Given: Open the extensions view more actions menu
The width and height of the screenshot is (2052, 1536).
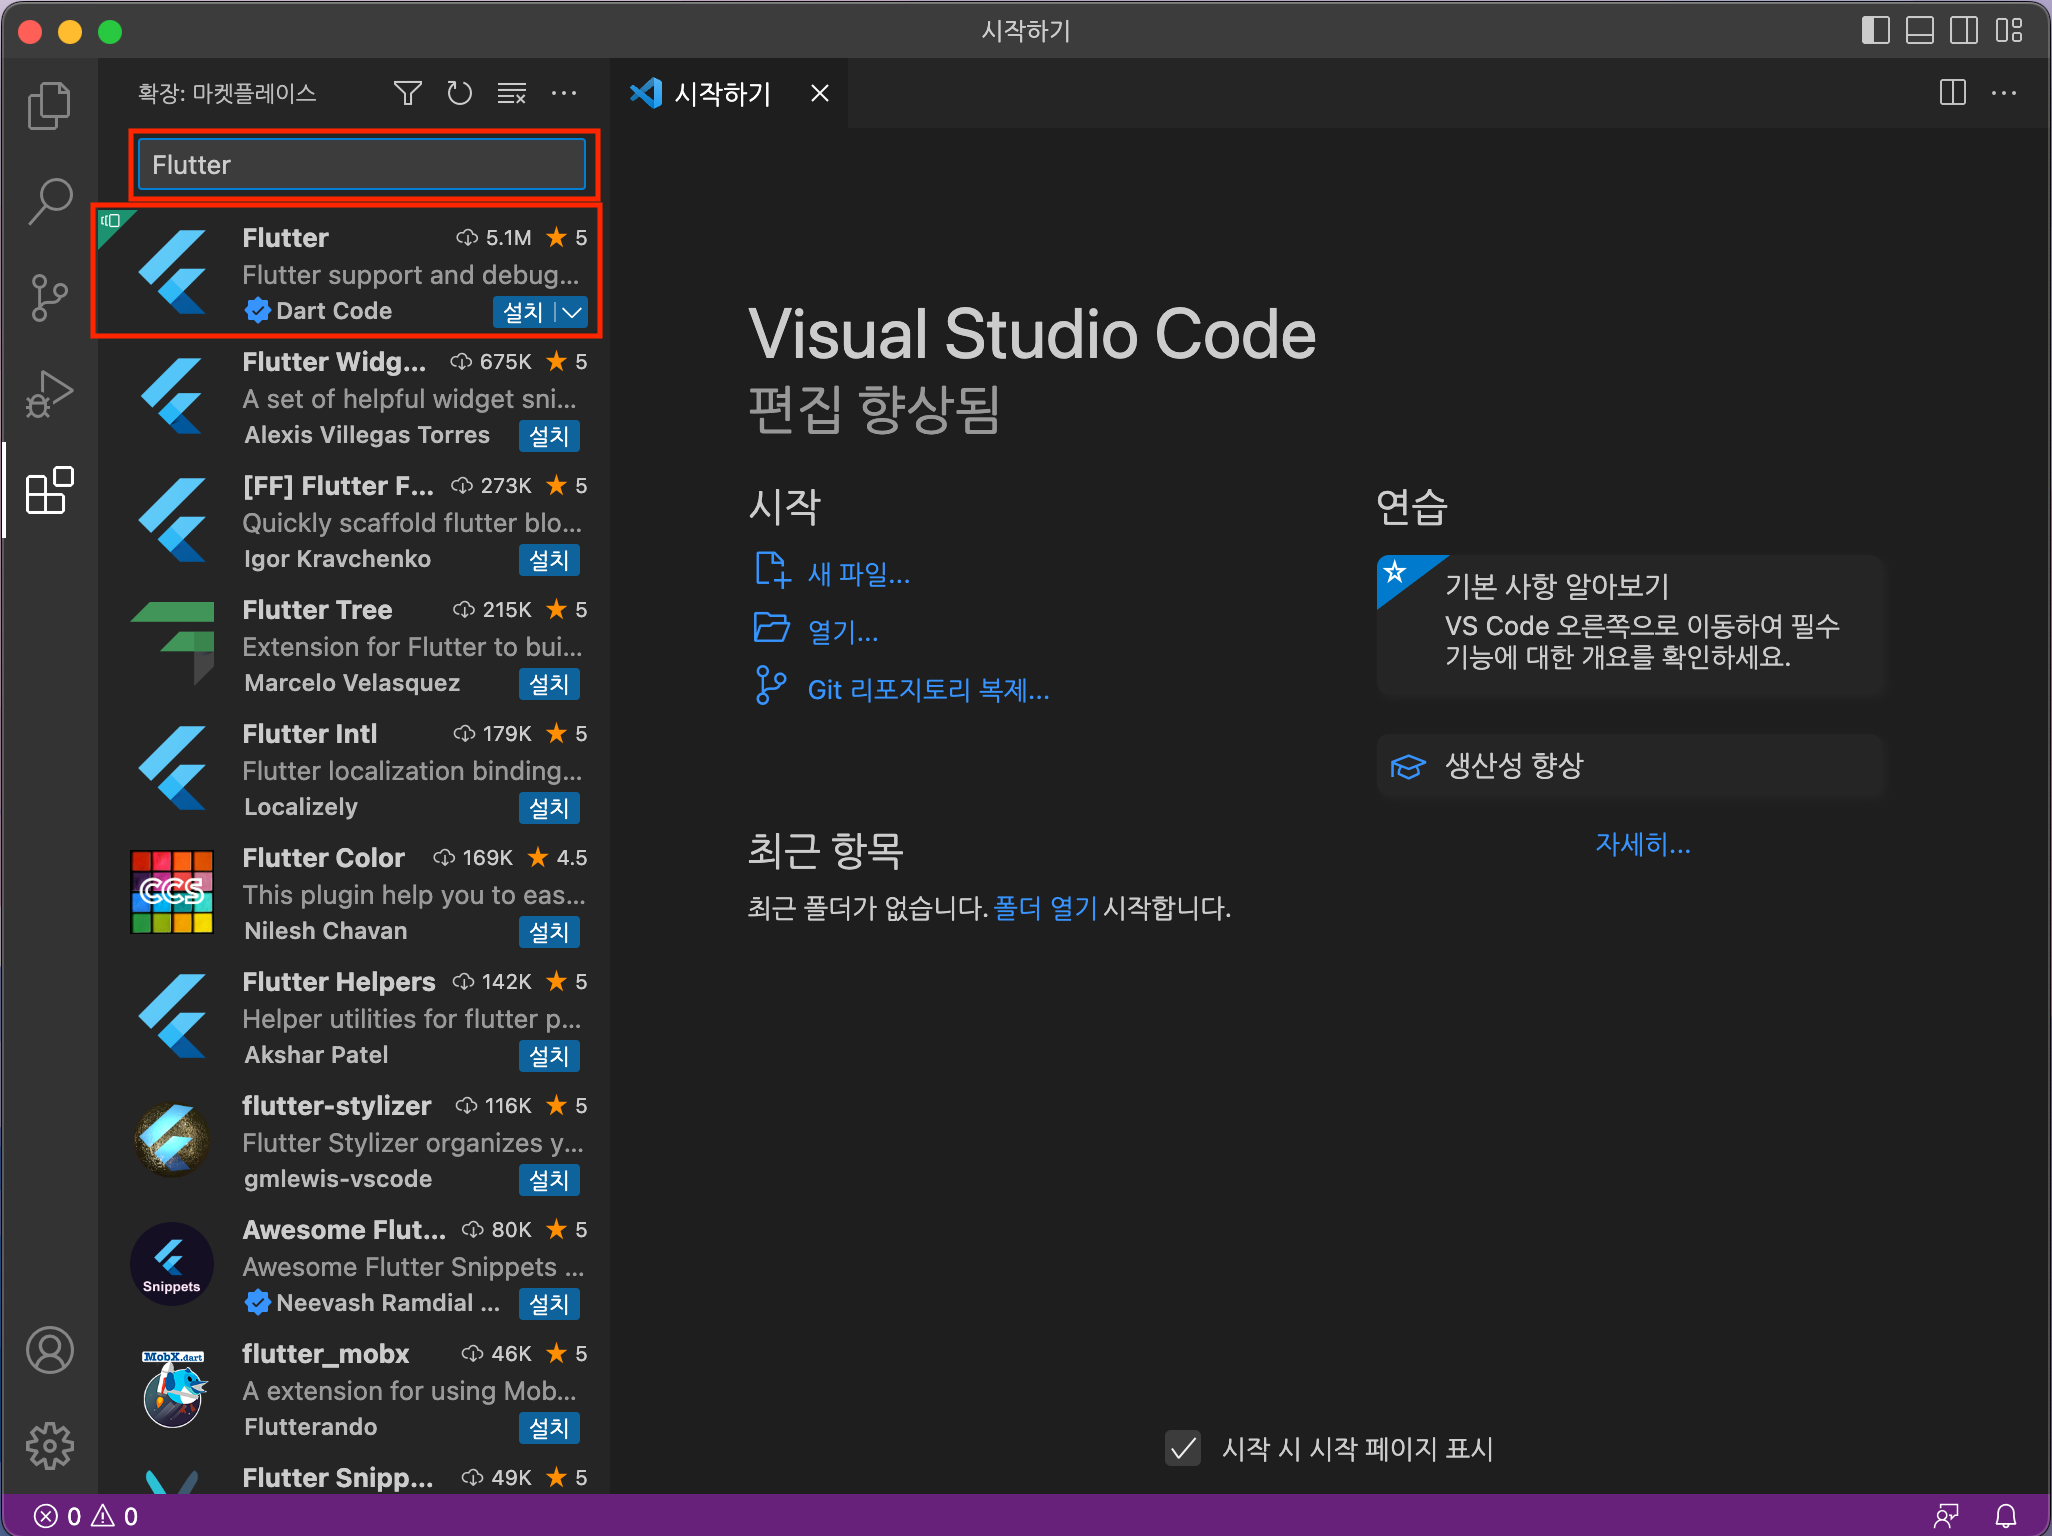Looking at the screenshot, I should (564, 93).
